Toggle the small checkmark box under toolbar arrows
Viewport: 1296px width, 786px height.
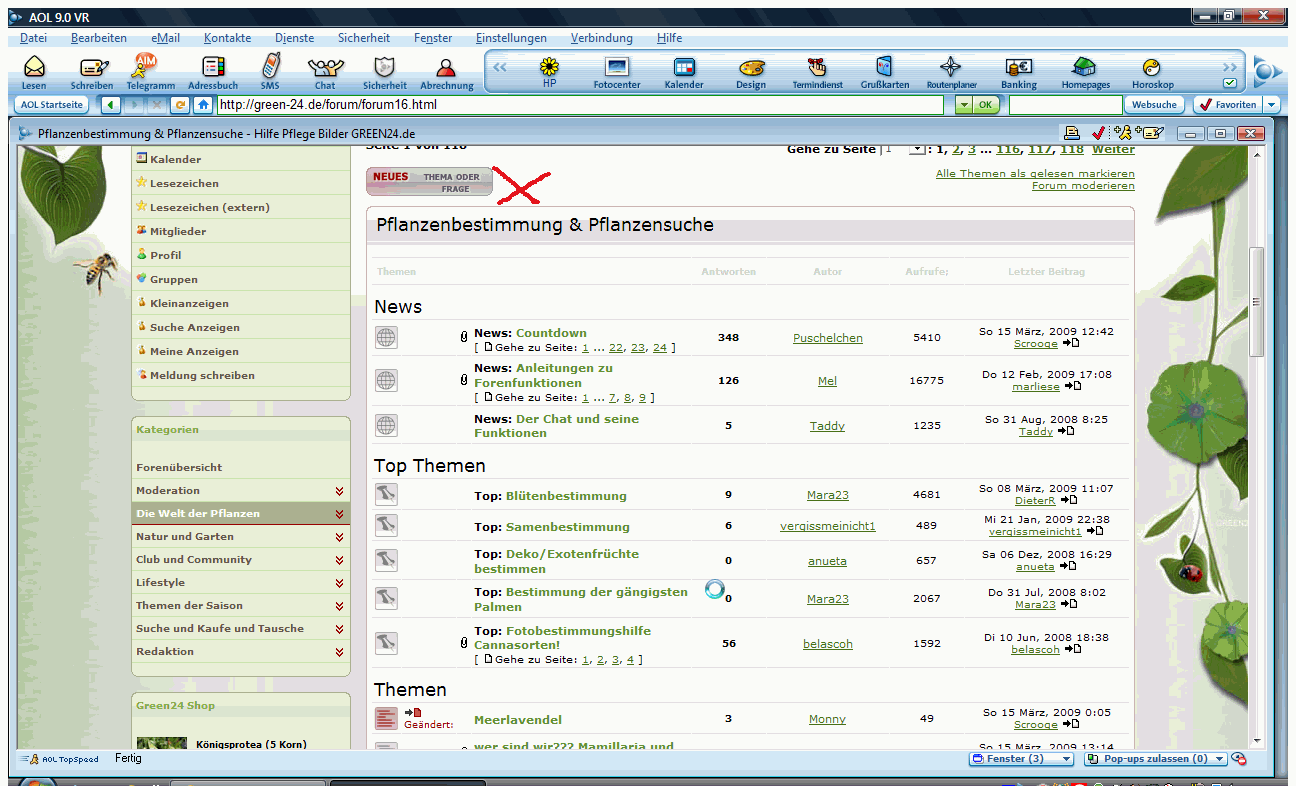[1229, 83]
